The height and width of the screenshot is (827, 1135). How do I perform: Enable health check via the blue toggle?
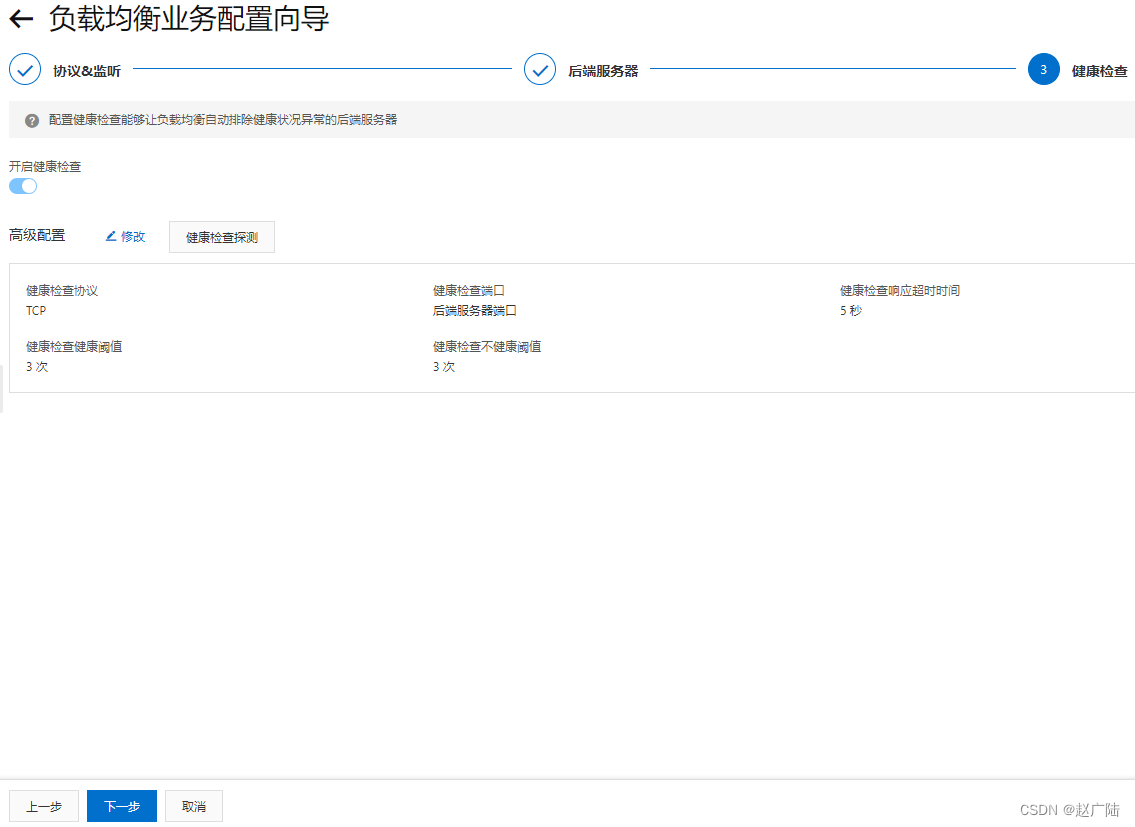22,186
